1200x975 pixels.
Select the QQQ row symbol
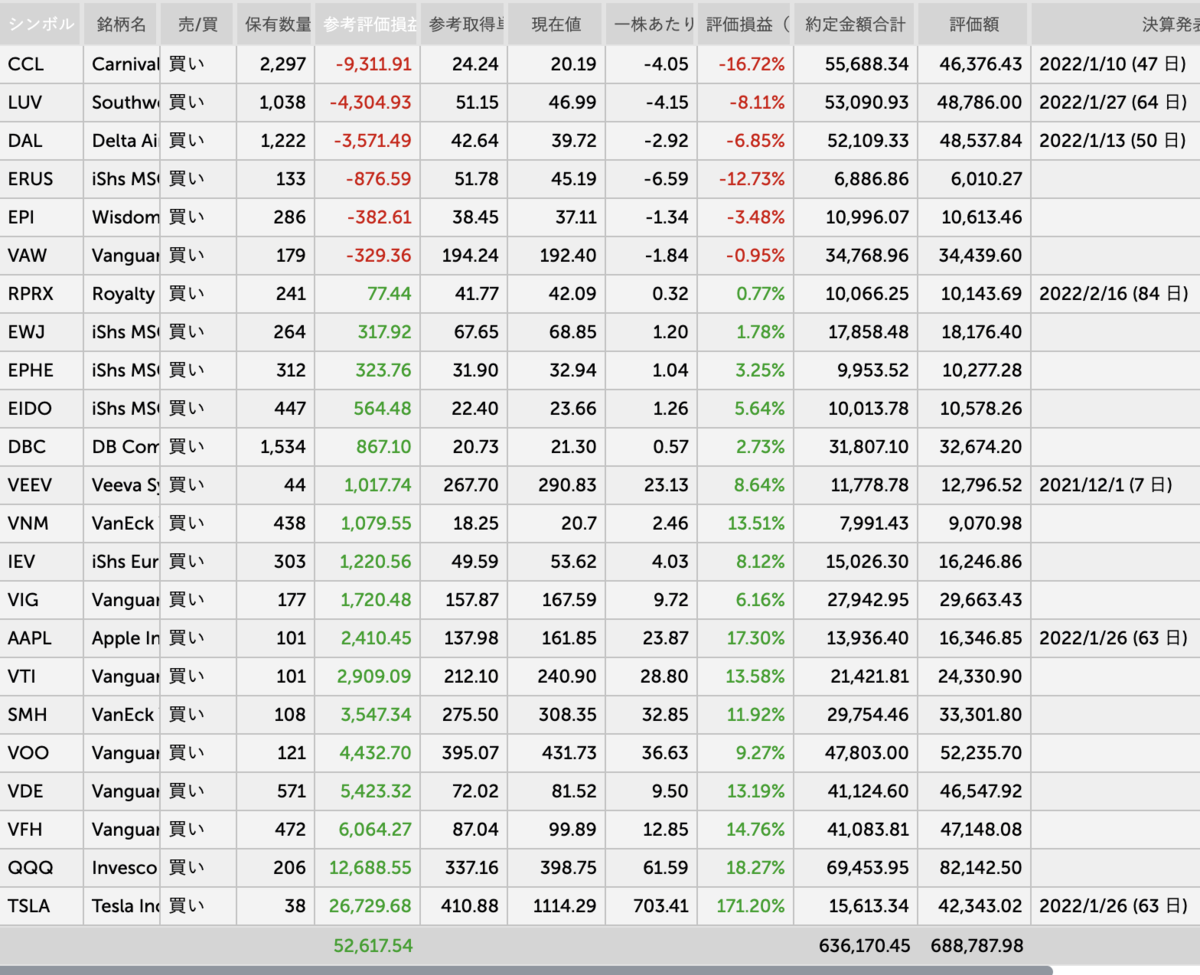point(41,868)
